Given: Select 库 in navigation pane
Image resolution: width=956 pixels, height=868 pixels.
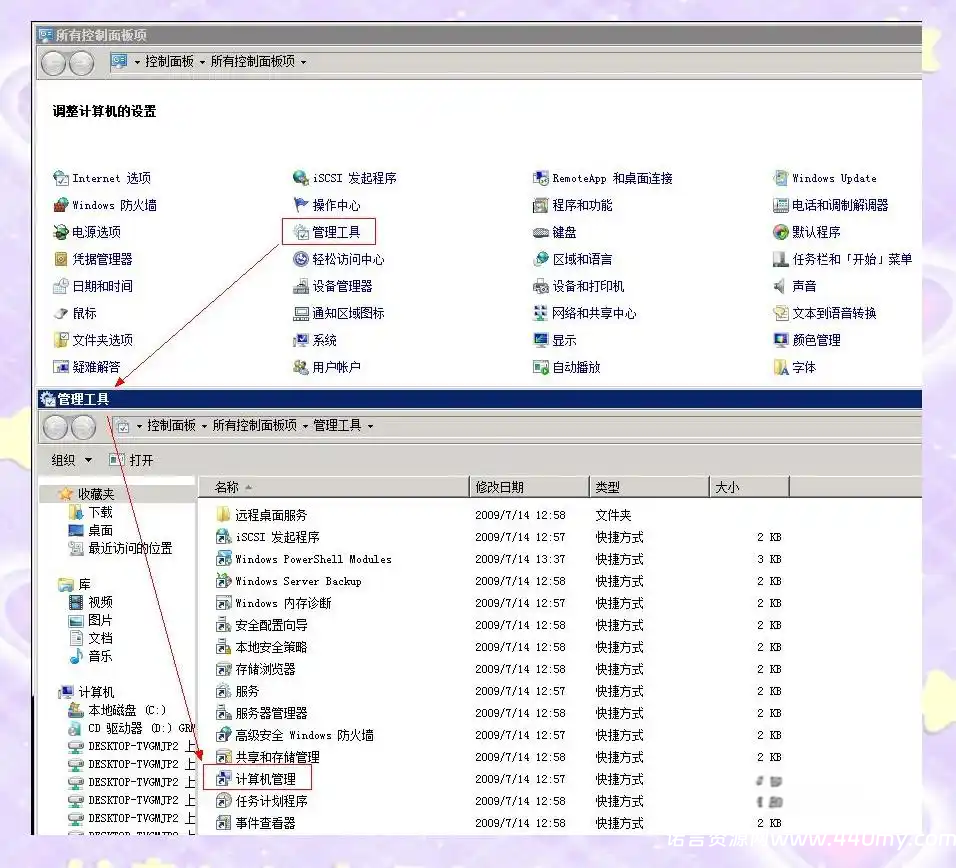Looking at the screenshot, I should 84,585.
